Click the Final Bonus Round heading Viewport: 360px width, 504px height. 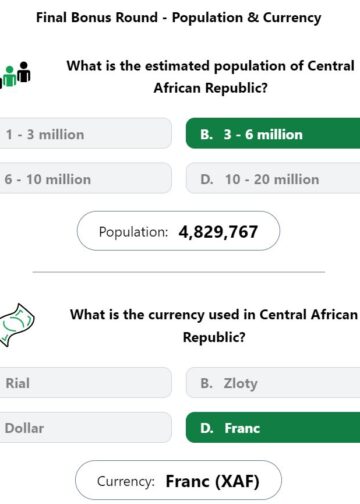click(x=179, y=18)
